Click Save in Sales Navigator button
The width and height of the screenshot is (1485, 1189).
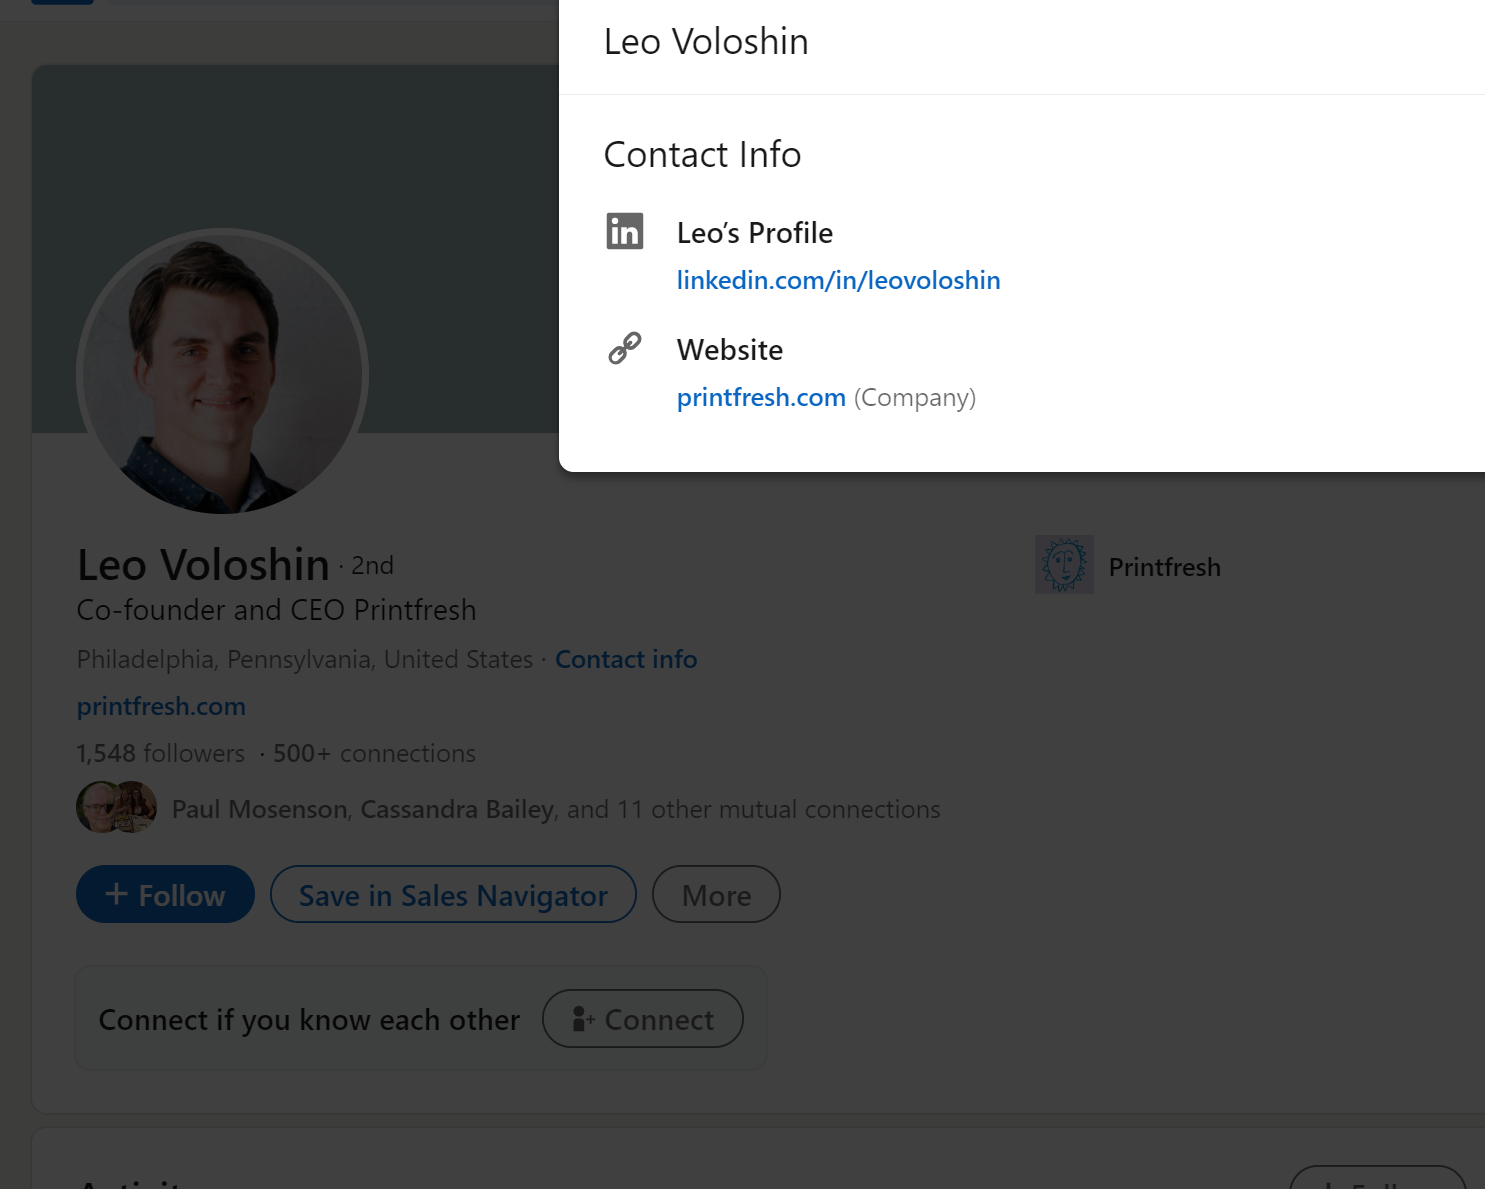pyautogui.click(x=453, y=895)
